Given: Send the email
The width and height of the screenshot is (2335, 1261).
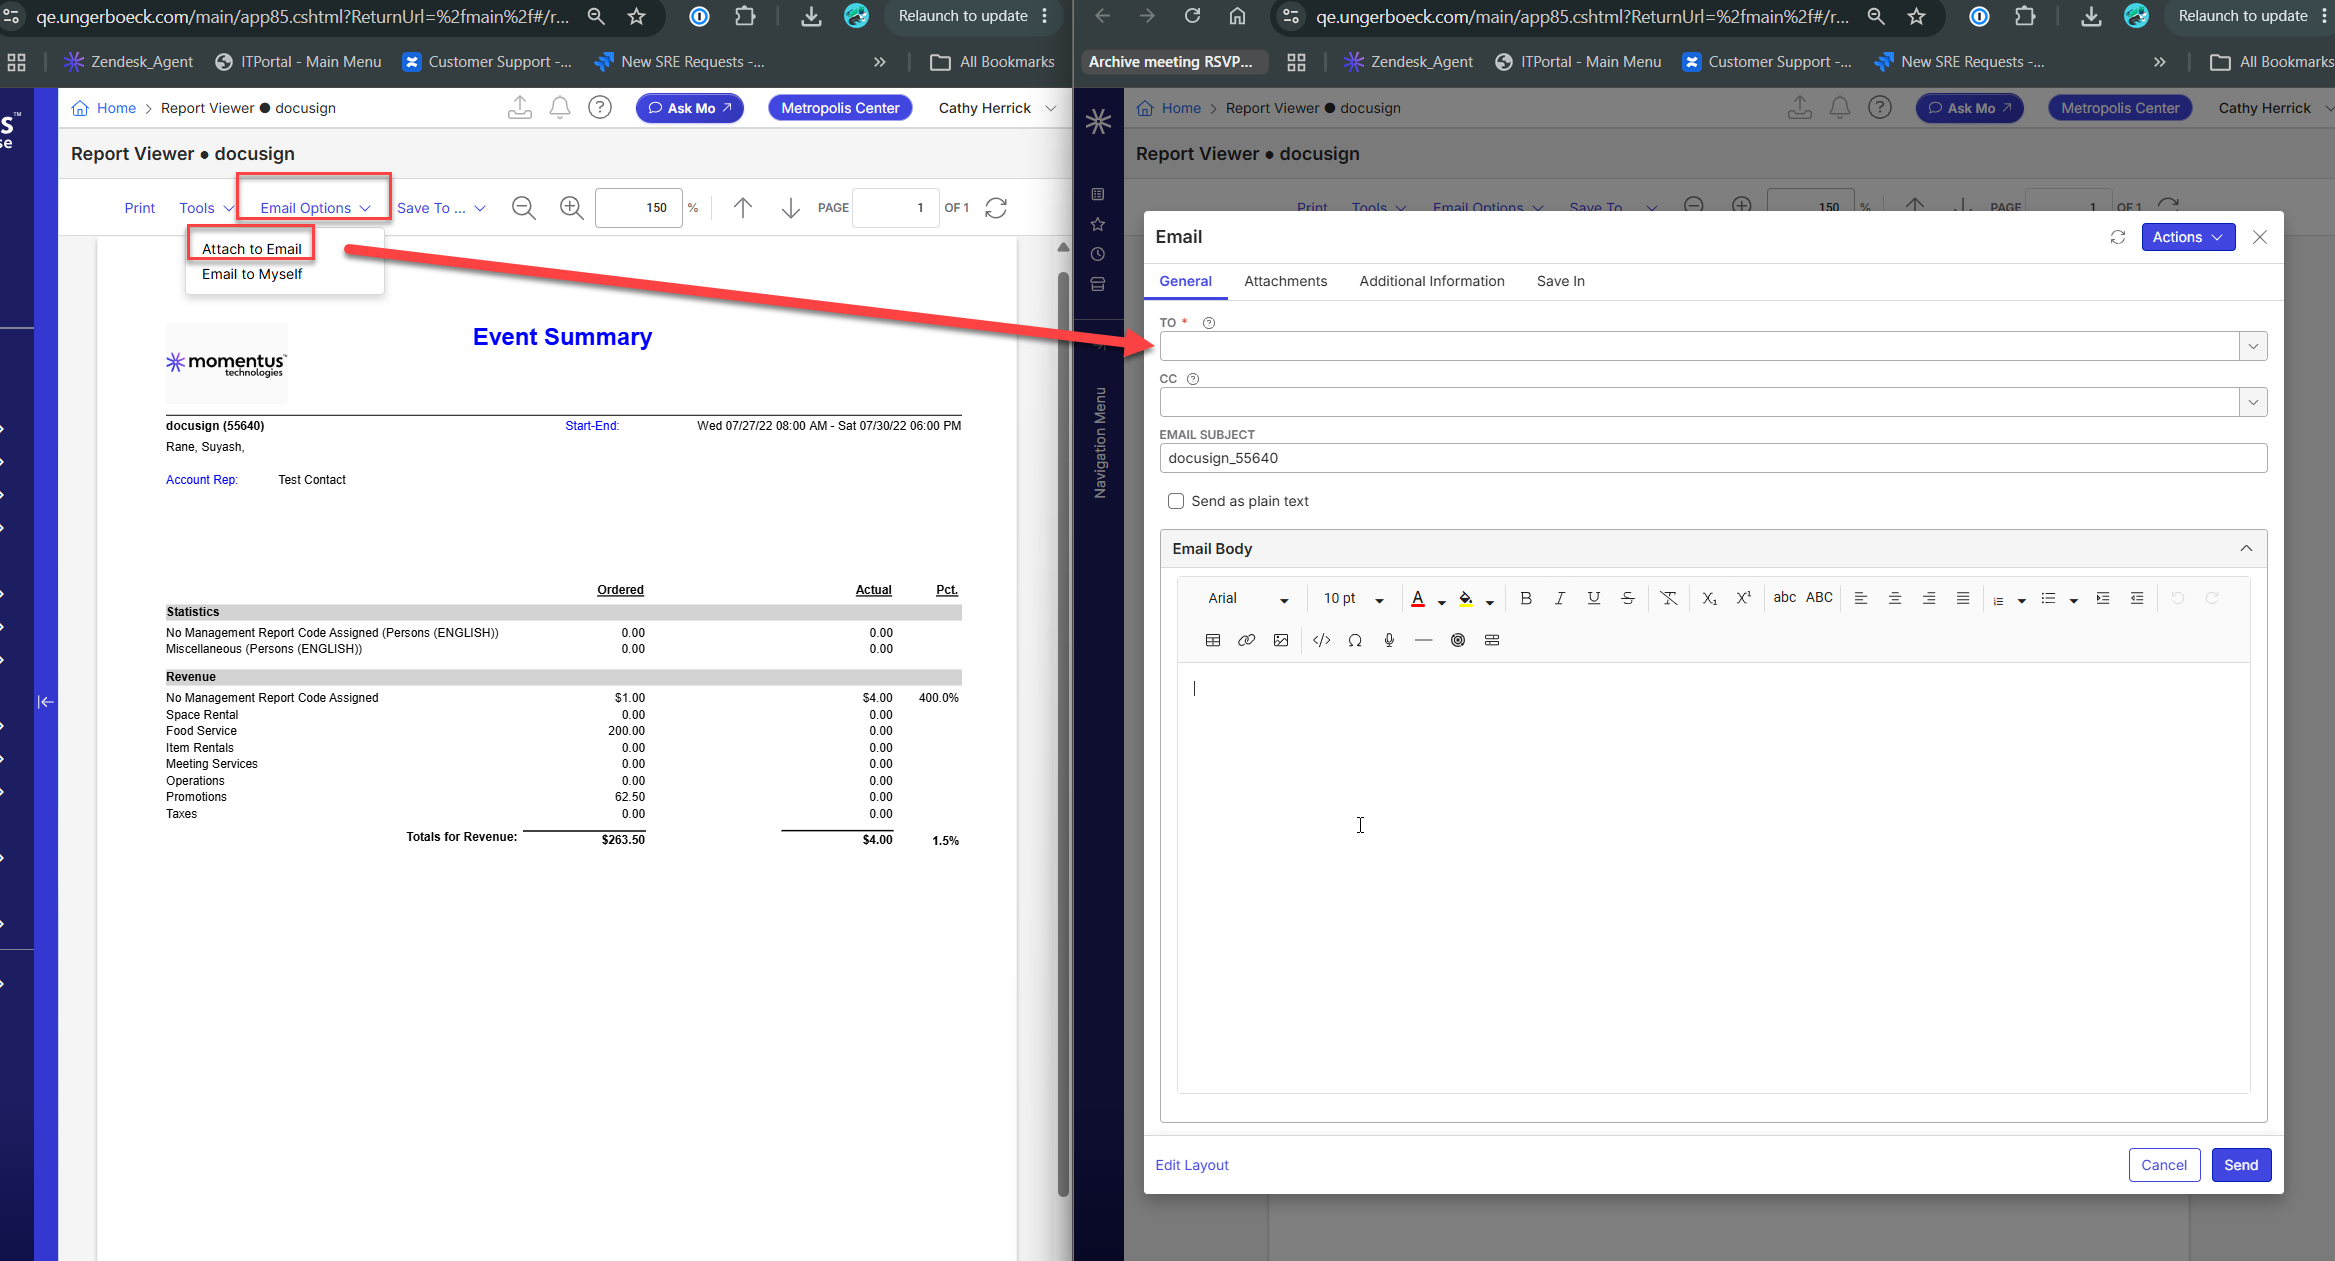Looking at the screenshot, I should pos(2241,1165).
